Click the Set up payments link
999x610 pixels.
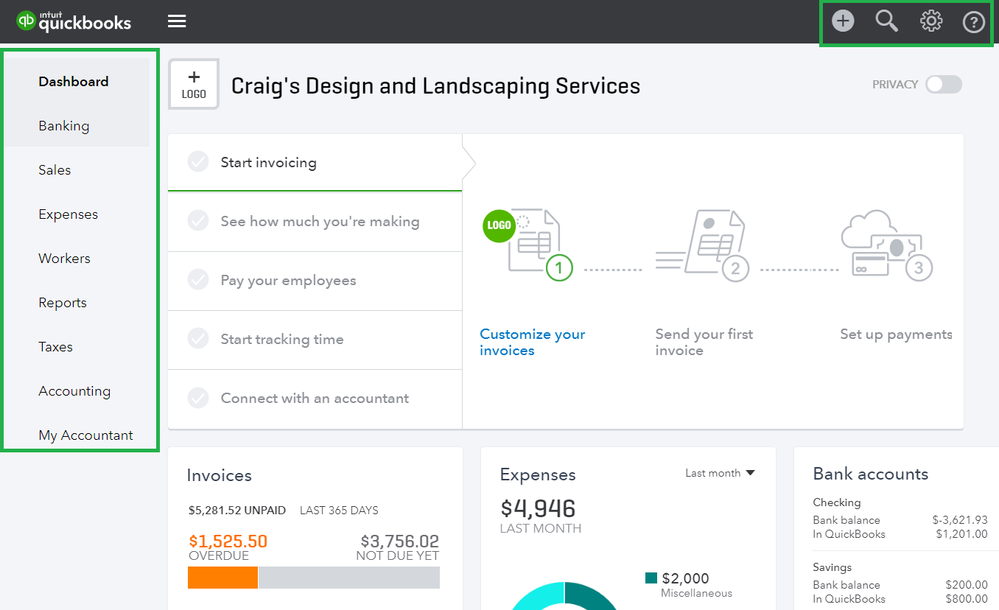point(895,334)
